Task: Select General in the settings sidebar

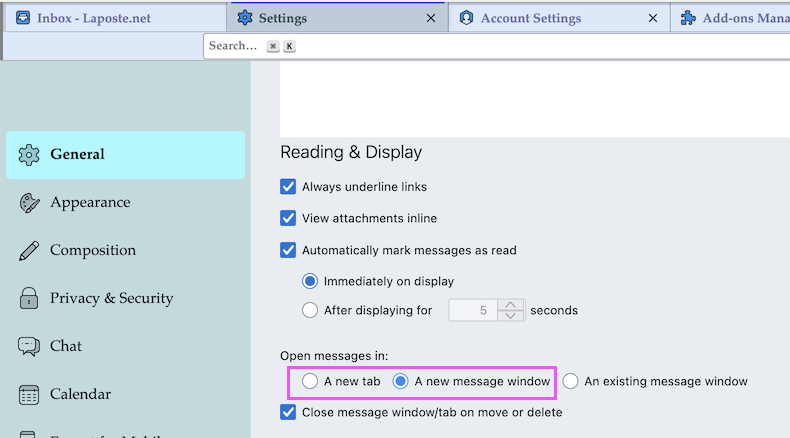Action: point(125,155)
